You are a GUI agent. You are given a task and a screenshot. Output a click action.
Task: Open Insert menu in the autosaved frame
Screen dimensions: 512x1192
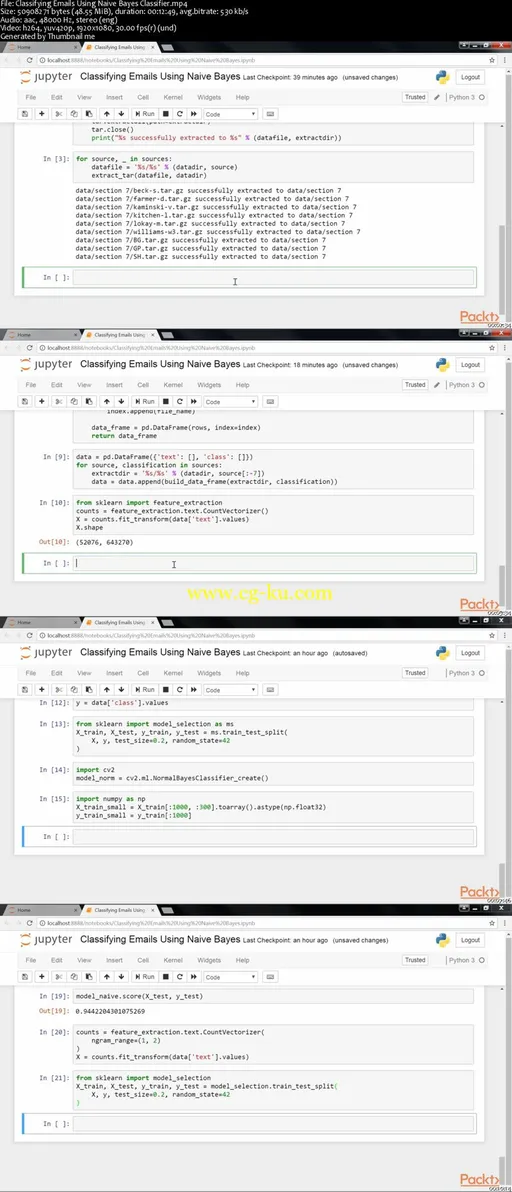[115, 673]
